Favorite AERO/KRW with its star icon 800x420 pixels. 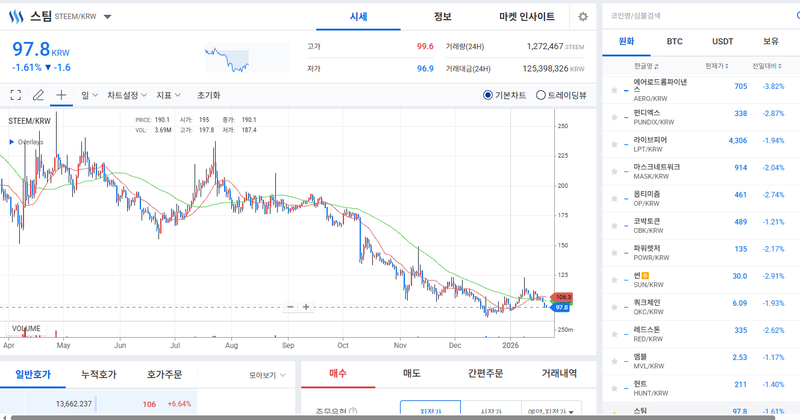[x=612, y=87]
